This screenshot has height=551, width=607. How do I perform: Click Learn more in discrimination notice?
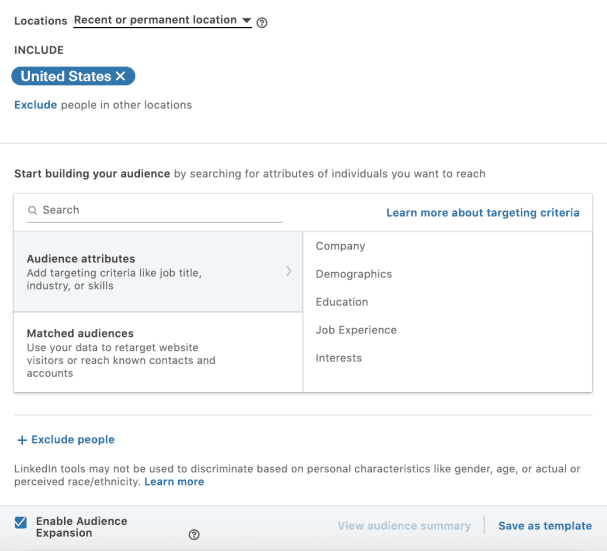[x=174, y=482]
